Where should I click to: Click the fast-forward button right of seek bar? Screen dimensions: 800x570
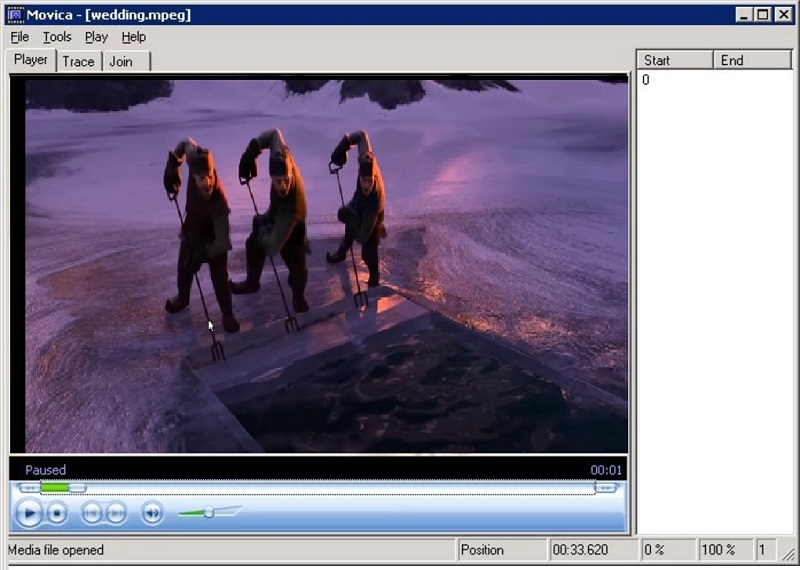point(606,488)
